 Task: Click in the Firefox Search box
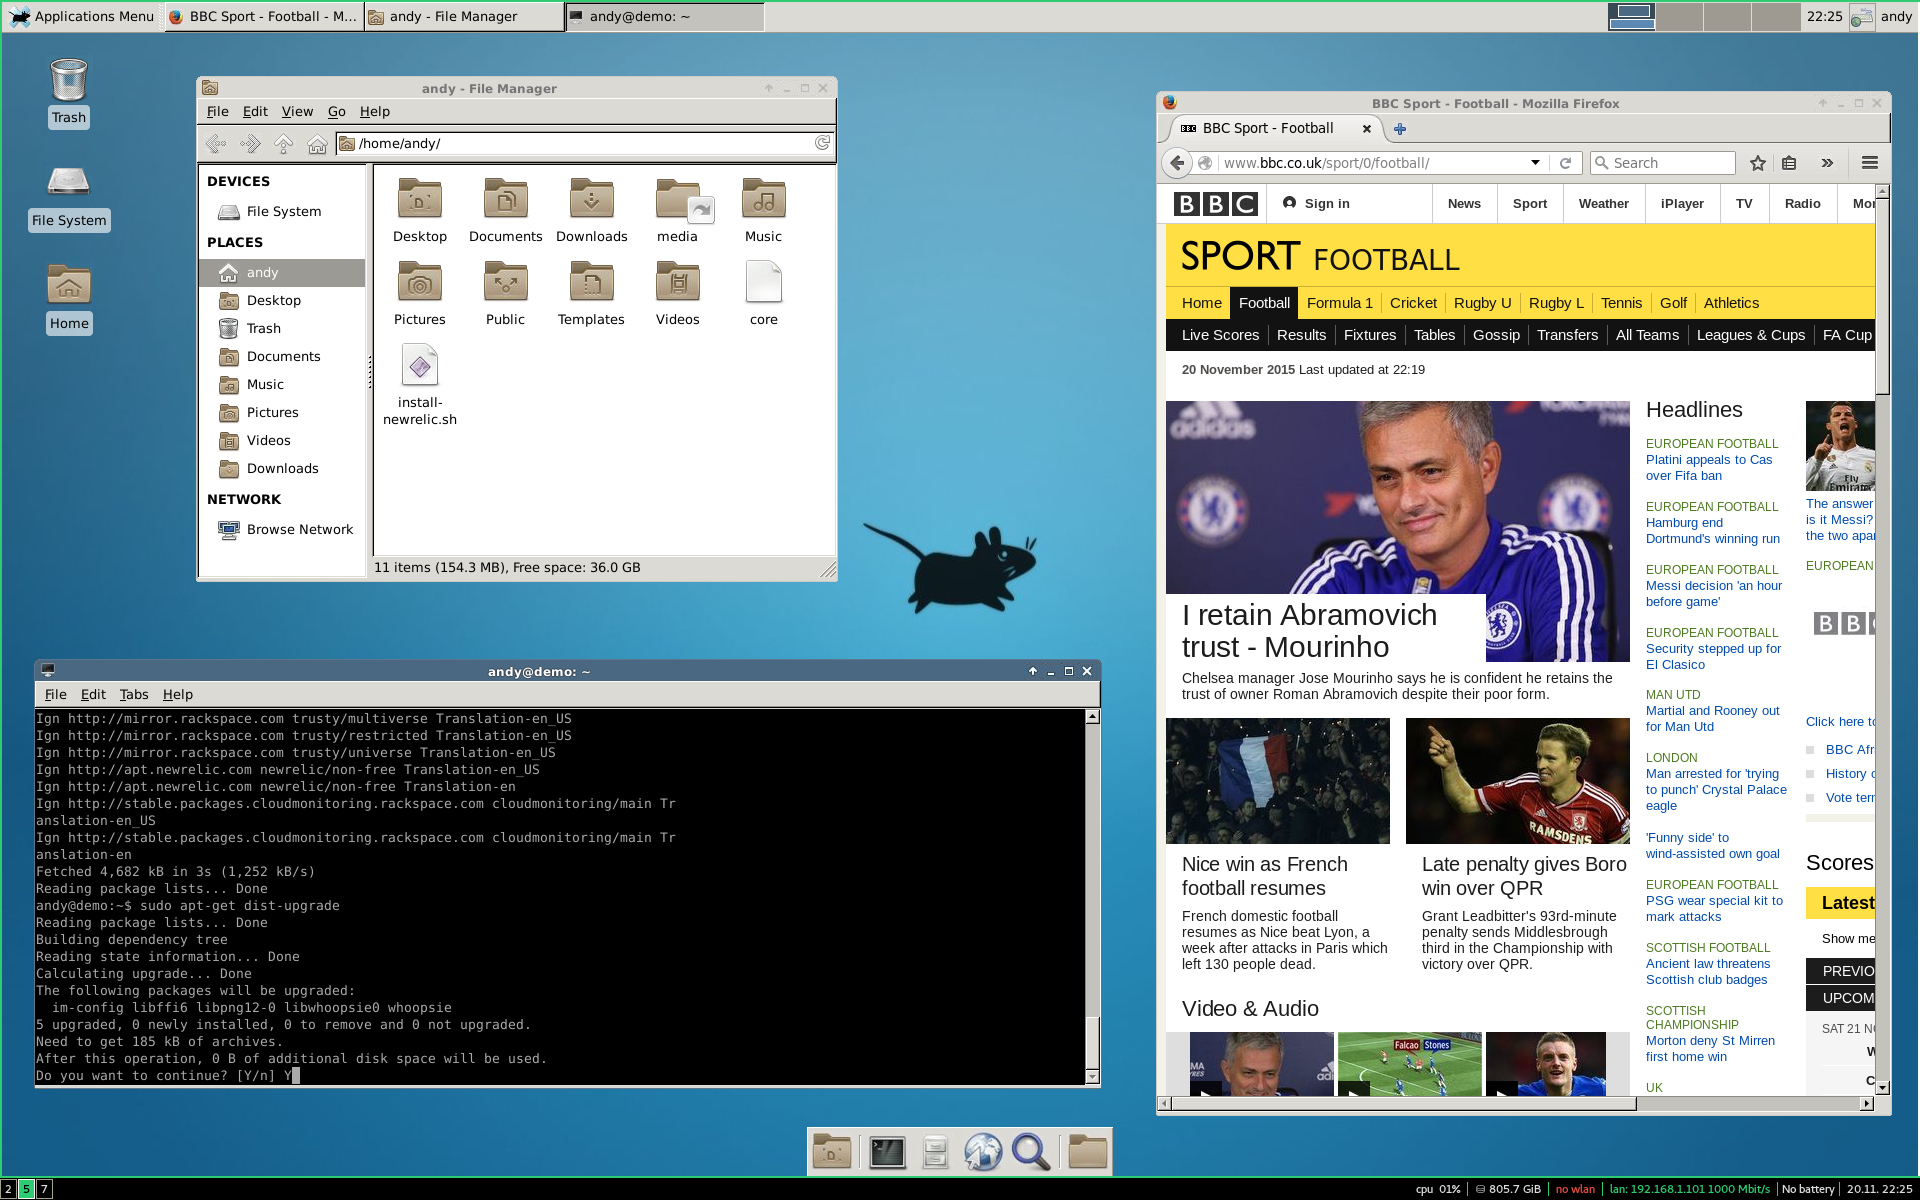(x=1663, y=163)
